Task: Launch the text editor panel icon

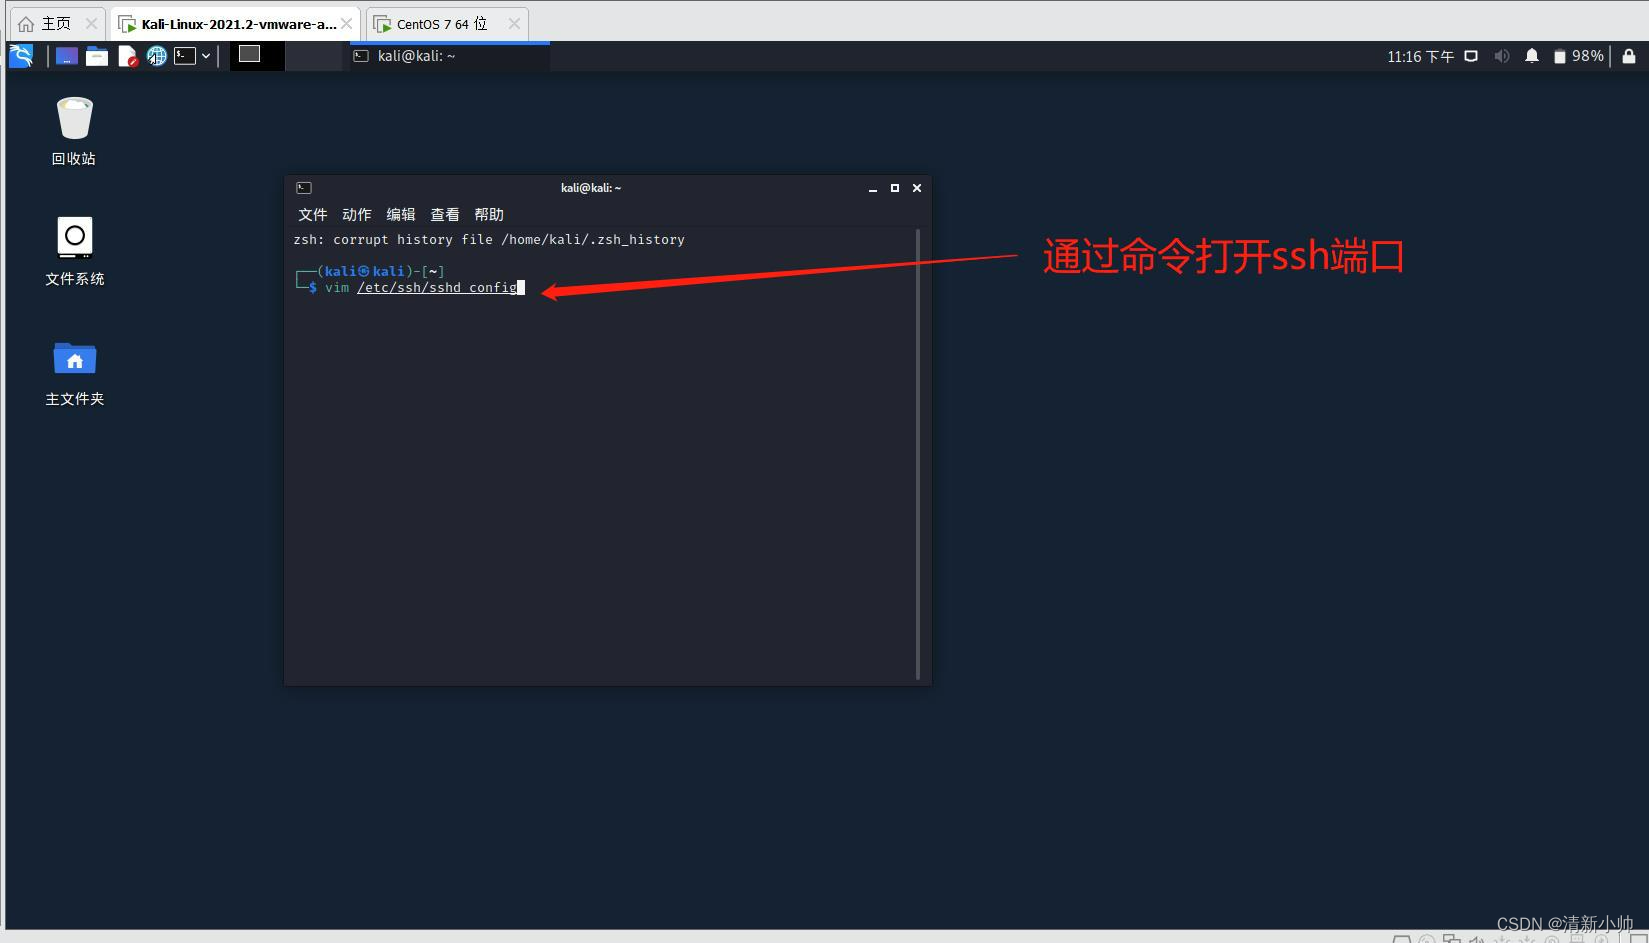Action: coord(127,56)
